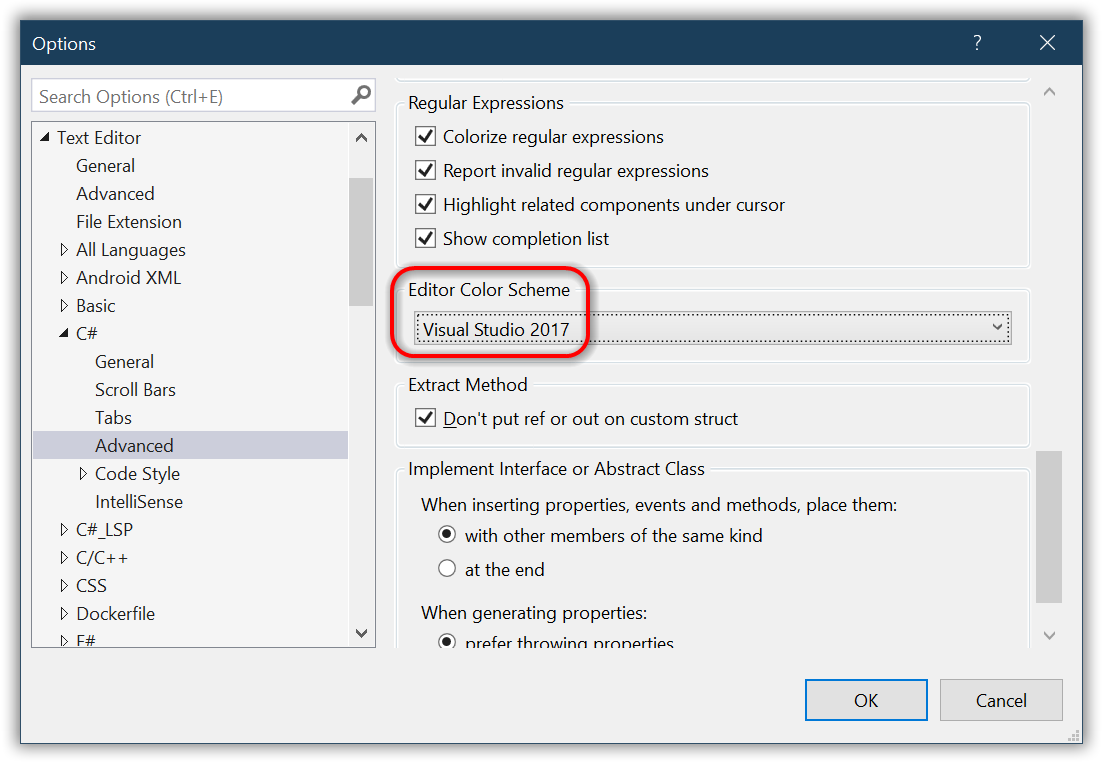This screenshot has height=764, width=1103.
Task: Expand the Android XML node
Action: pos(64,278)
